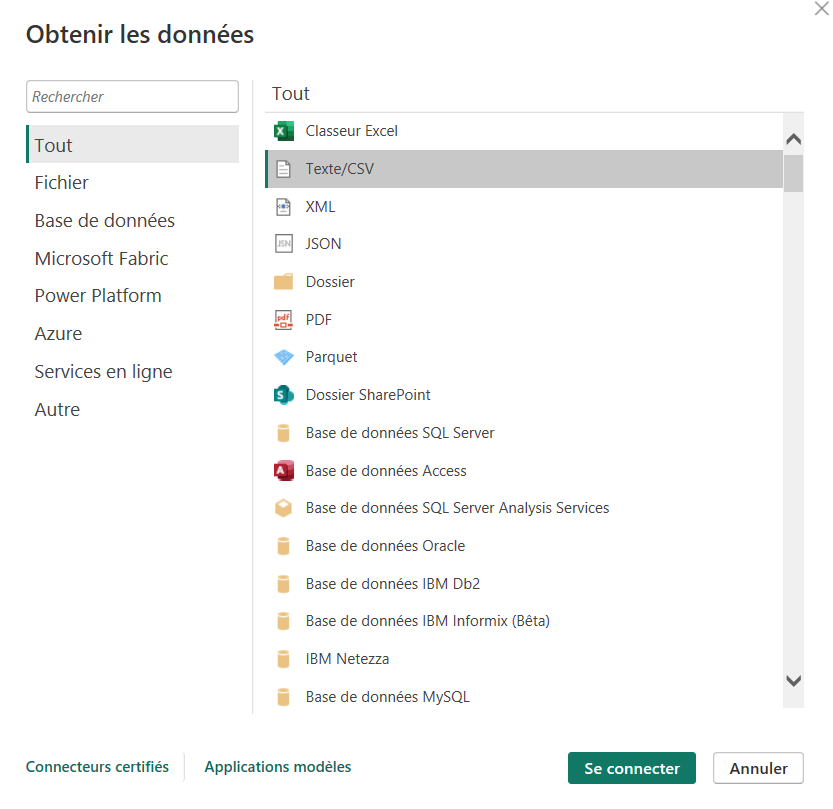Click the scrollbar down arrow

pyautogui.click(x=794, y=681)
